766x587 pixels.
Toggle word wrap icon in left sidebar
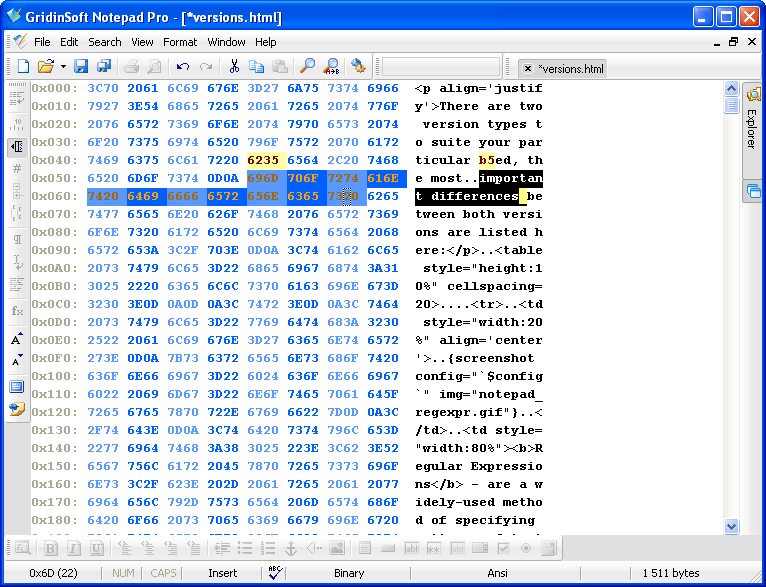coord(17,99)
